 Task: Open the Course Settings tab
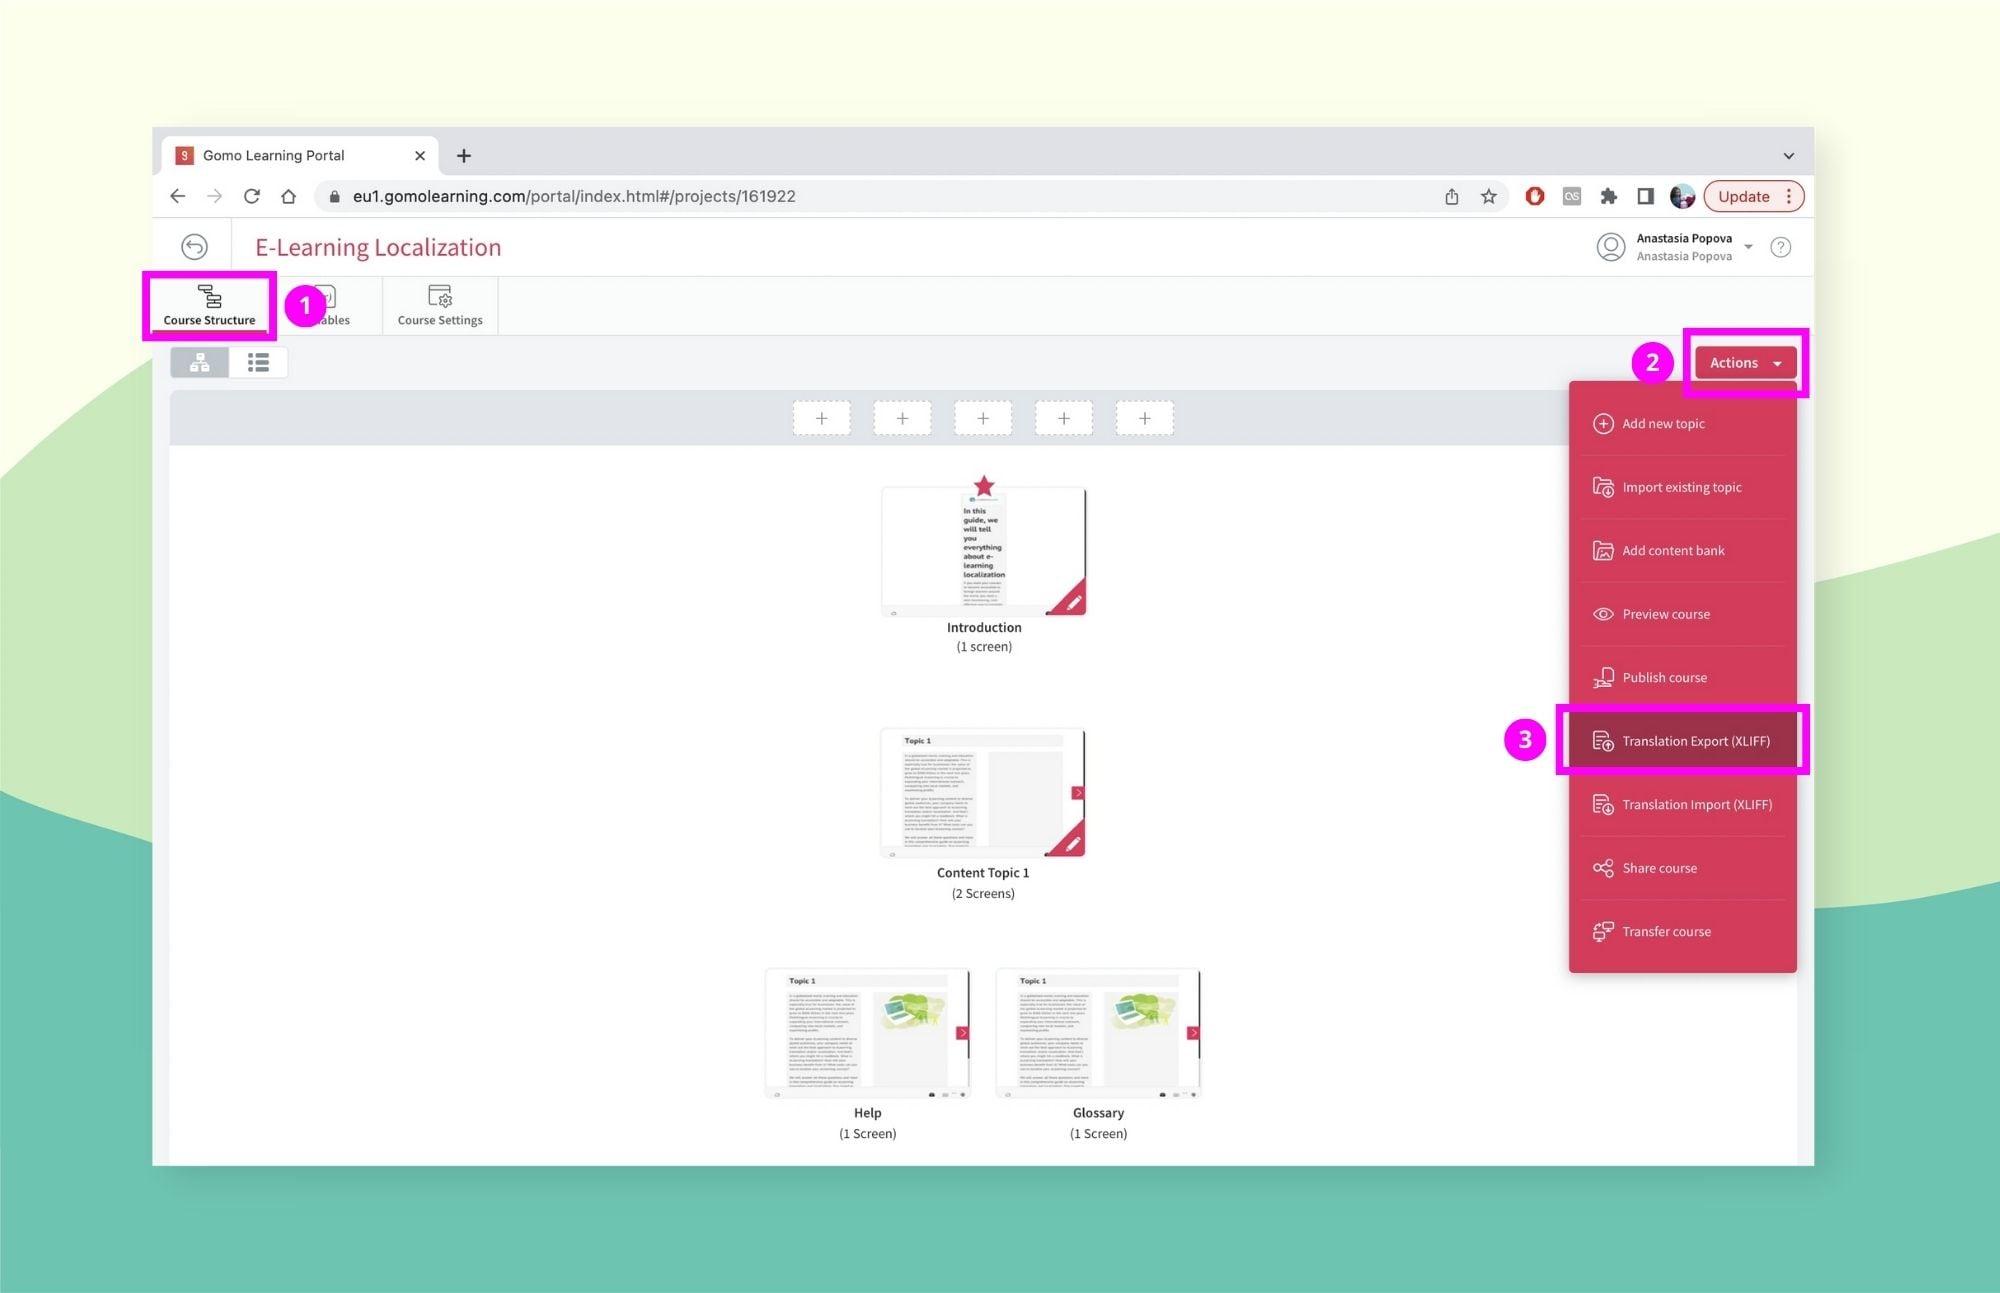point(440,305)
